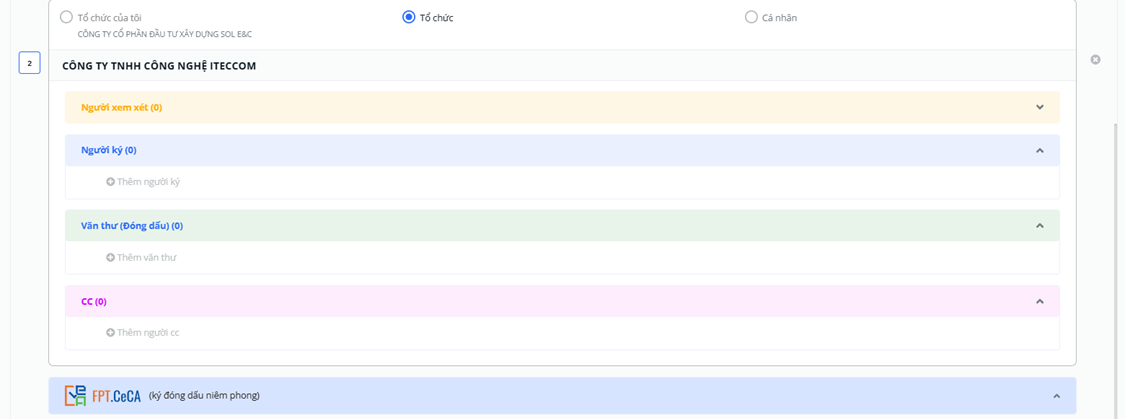Screen dimensions: 1125x419
Task: Click the plus icon beside "Thêm người ký"
Action: (x=110, y=182)
